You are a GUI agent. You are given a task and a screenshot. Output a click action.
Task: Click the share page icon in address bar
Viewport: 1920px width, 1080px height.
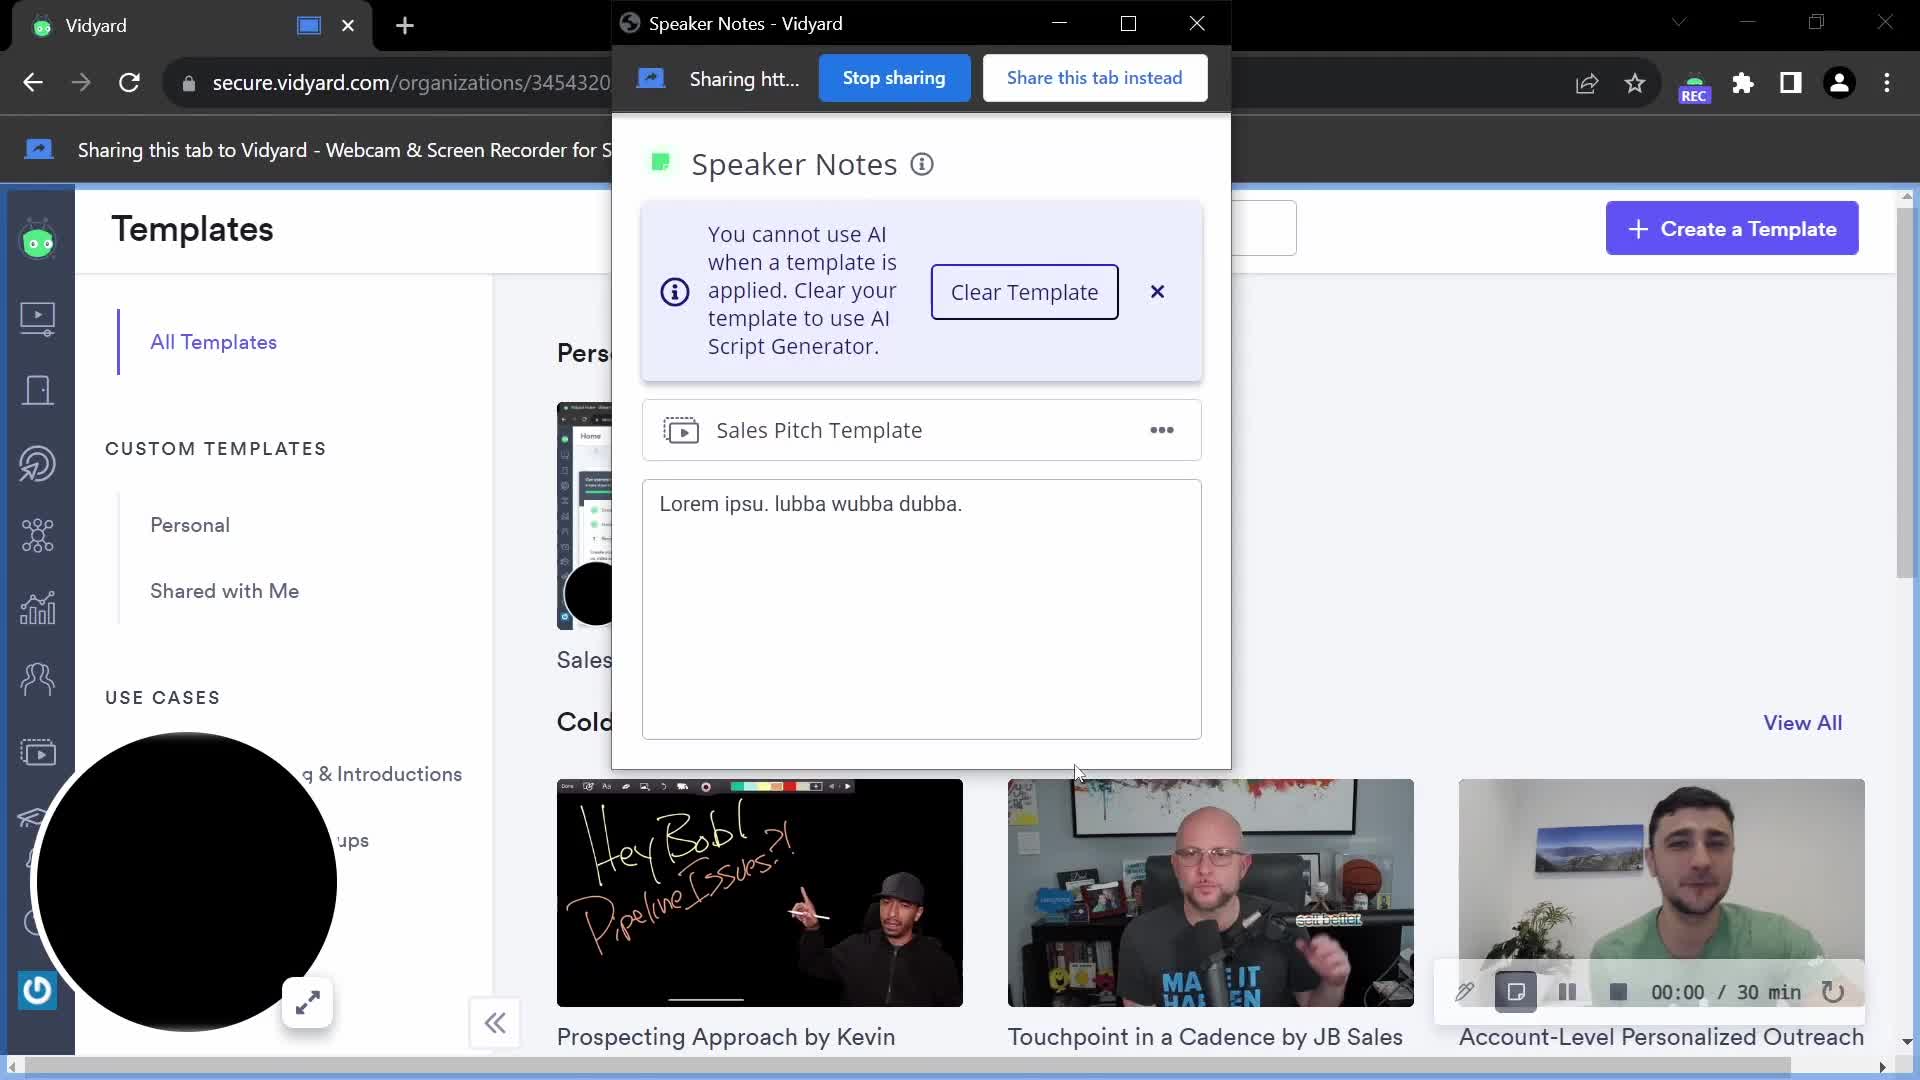[x=1587, y=84]
